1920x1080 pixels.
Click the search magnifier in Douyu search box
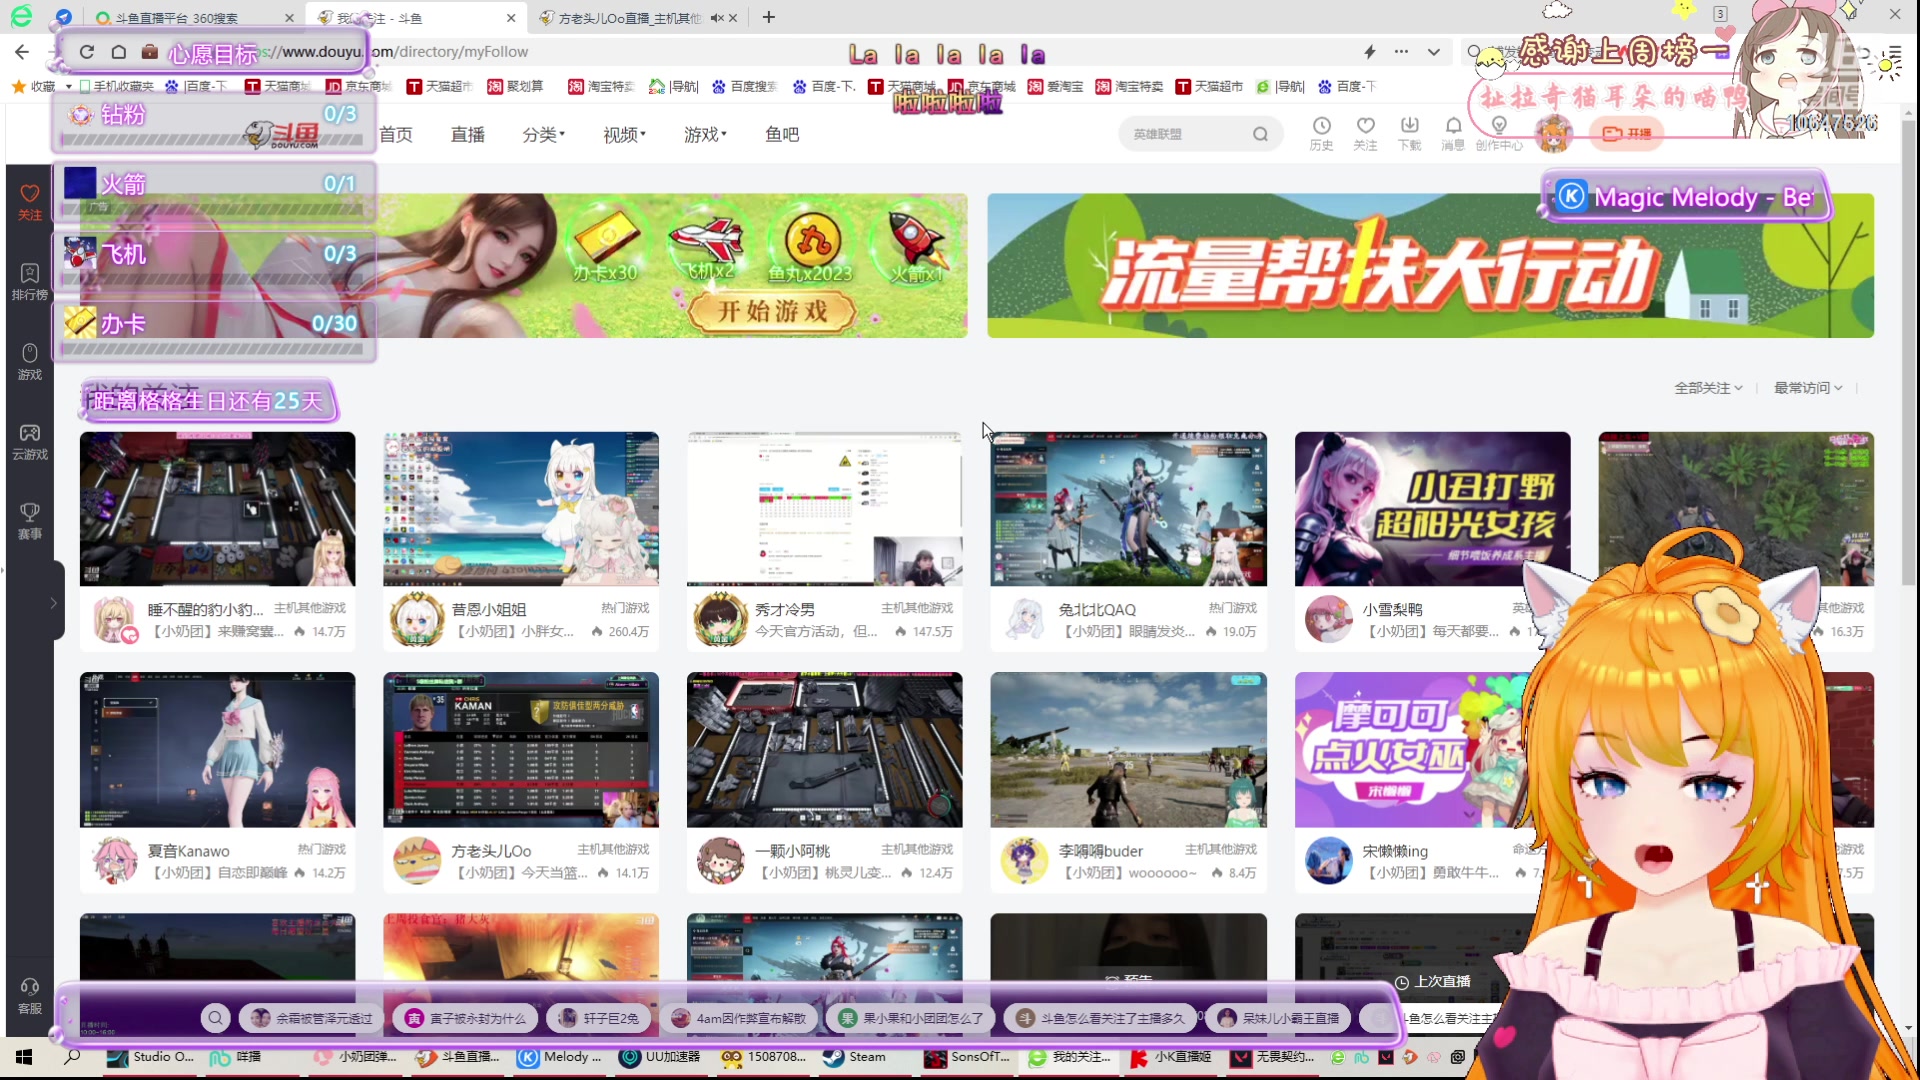1260,134
